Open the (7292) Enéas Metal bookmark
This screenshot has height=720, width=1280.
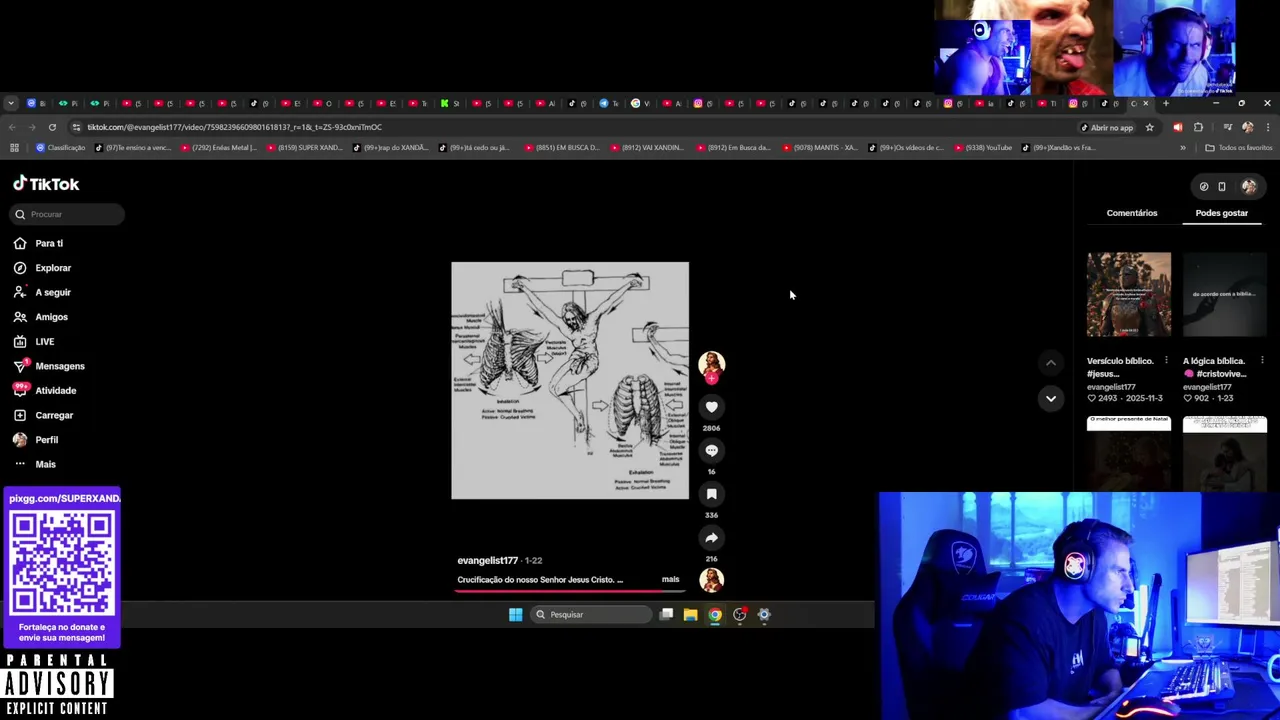click(x=218, y=148)
